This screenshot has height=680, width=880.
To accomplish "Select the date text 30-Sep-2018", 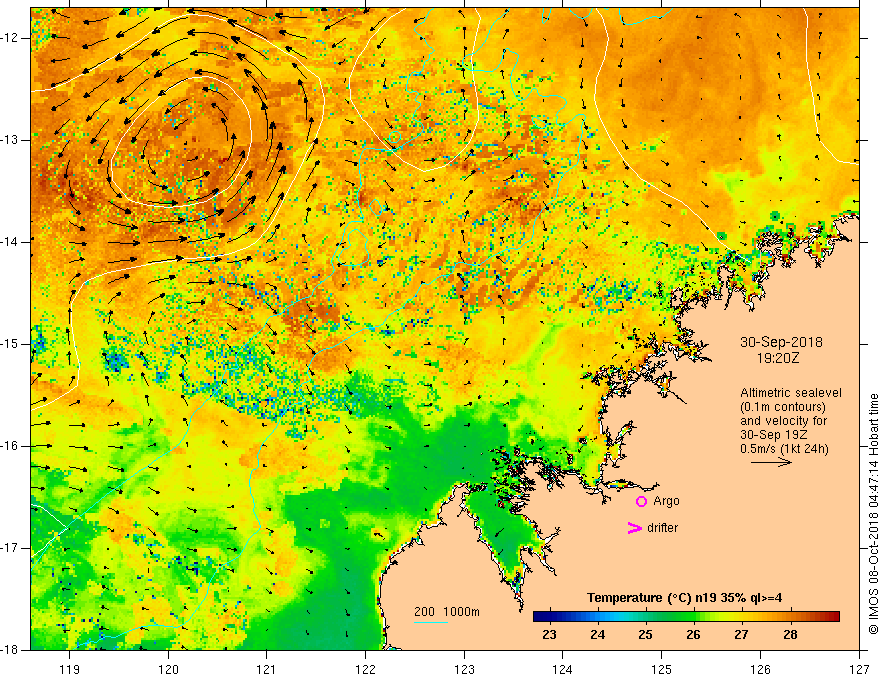I will 781,342.
